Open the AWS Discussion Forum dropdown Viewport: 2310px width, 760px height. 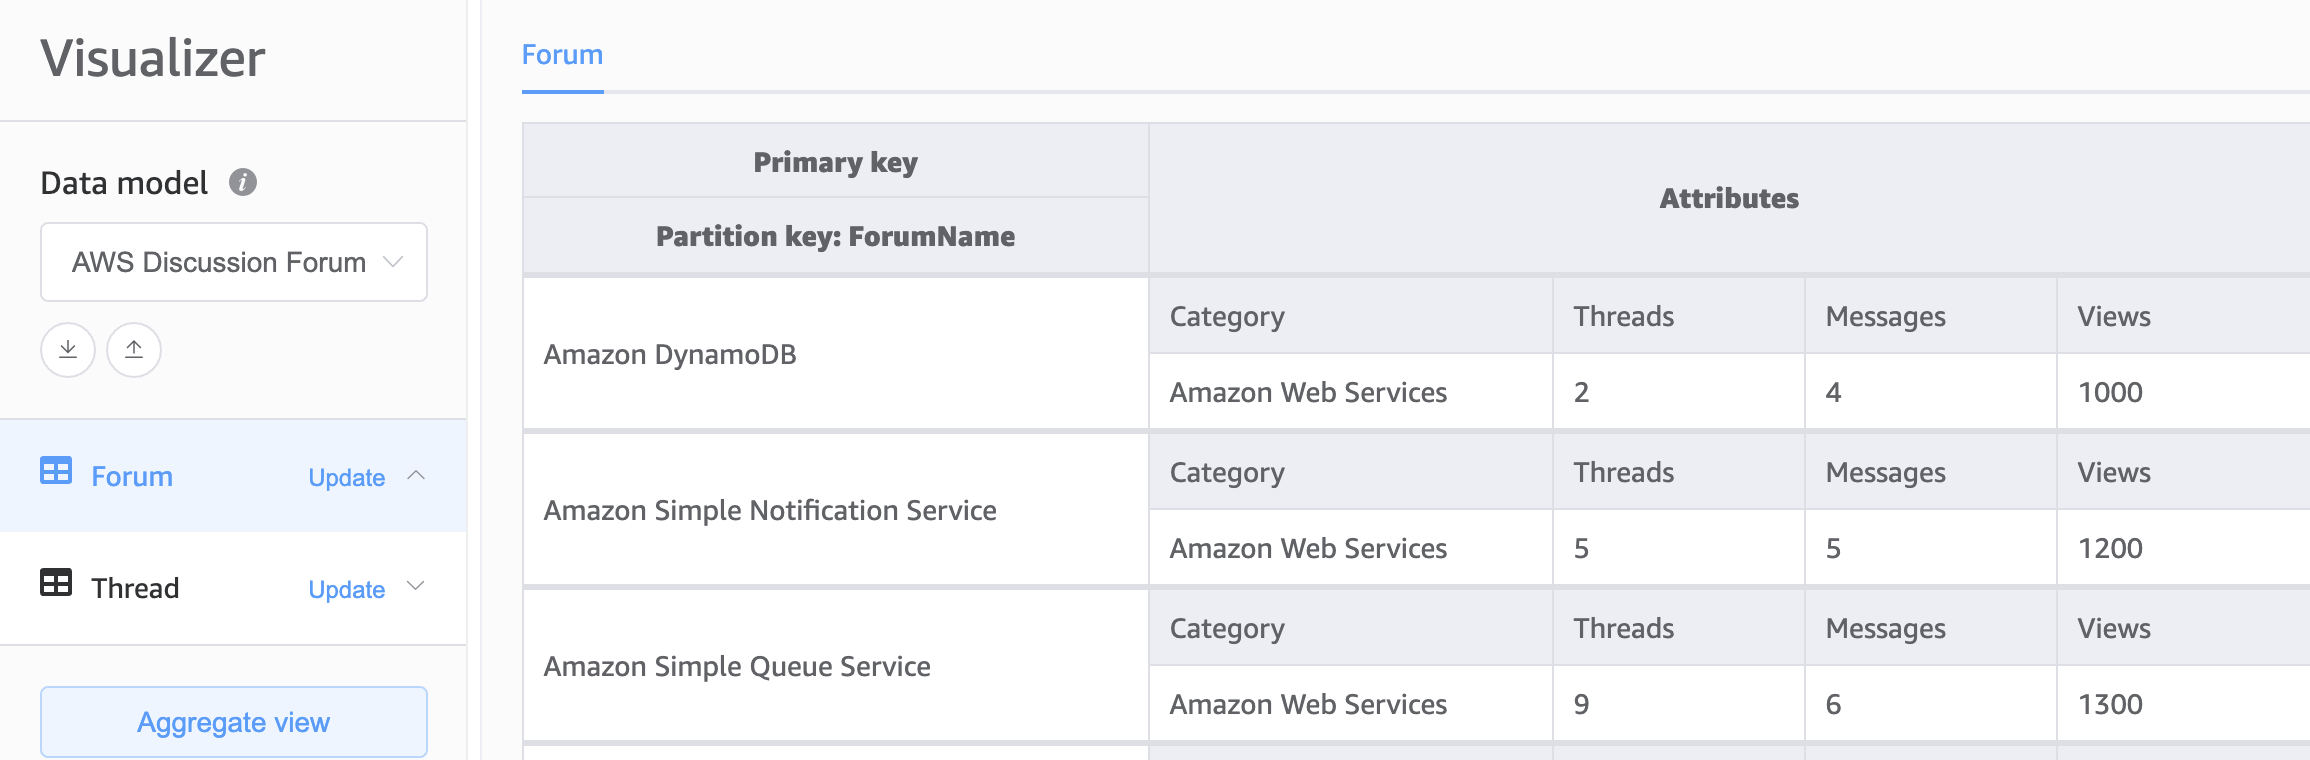pyautogui.click(x=234, y=262)
